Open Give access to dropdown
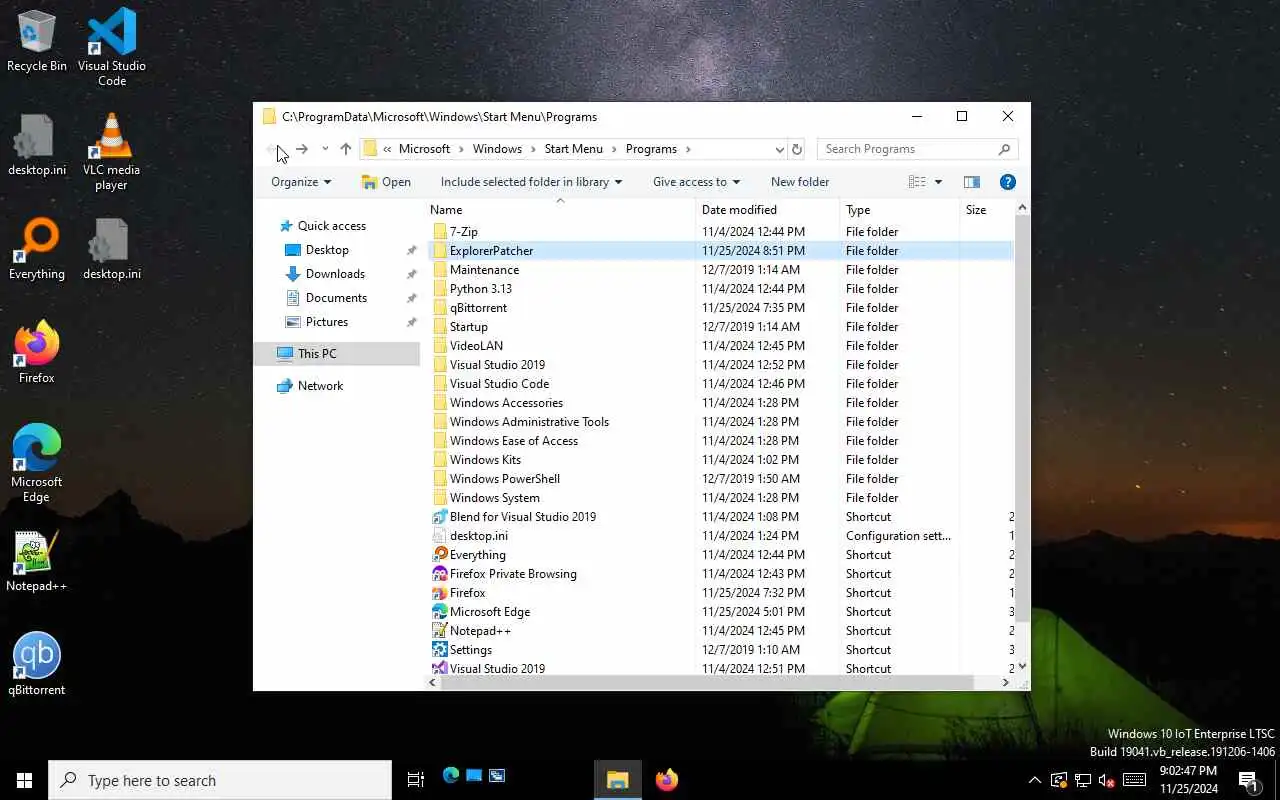 click(696, 182)
